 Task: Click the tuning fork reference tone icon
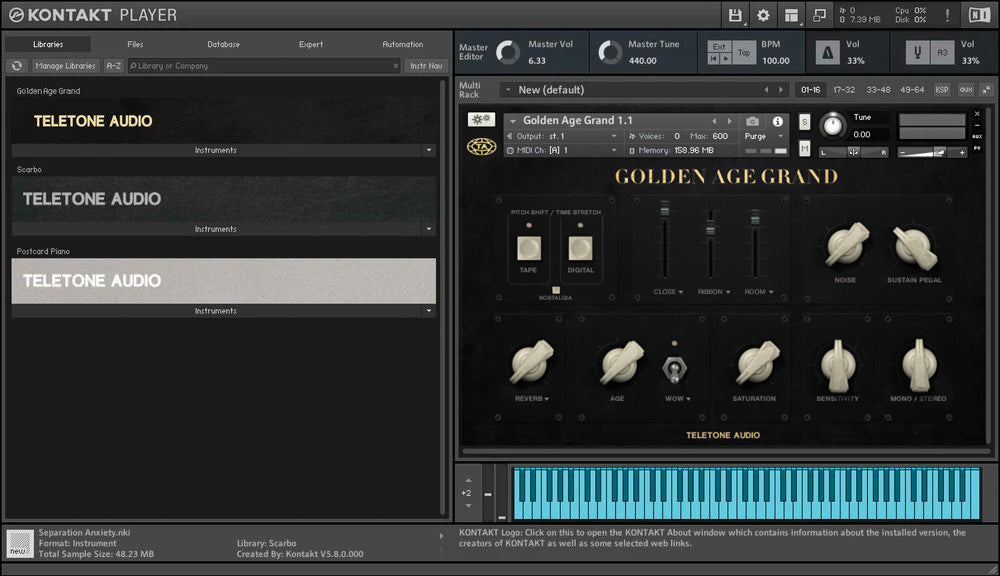point(916,53)
